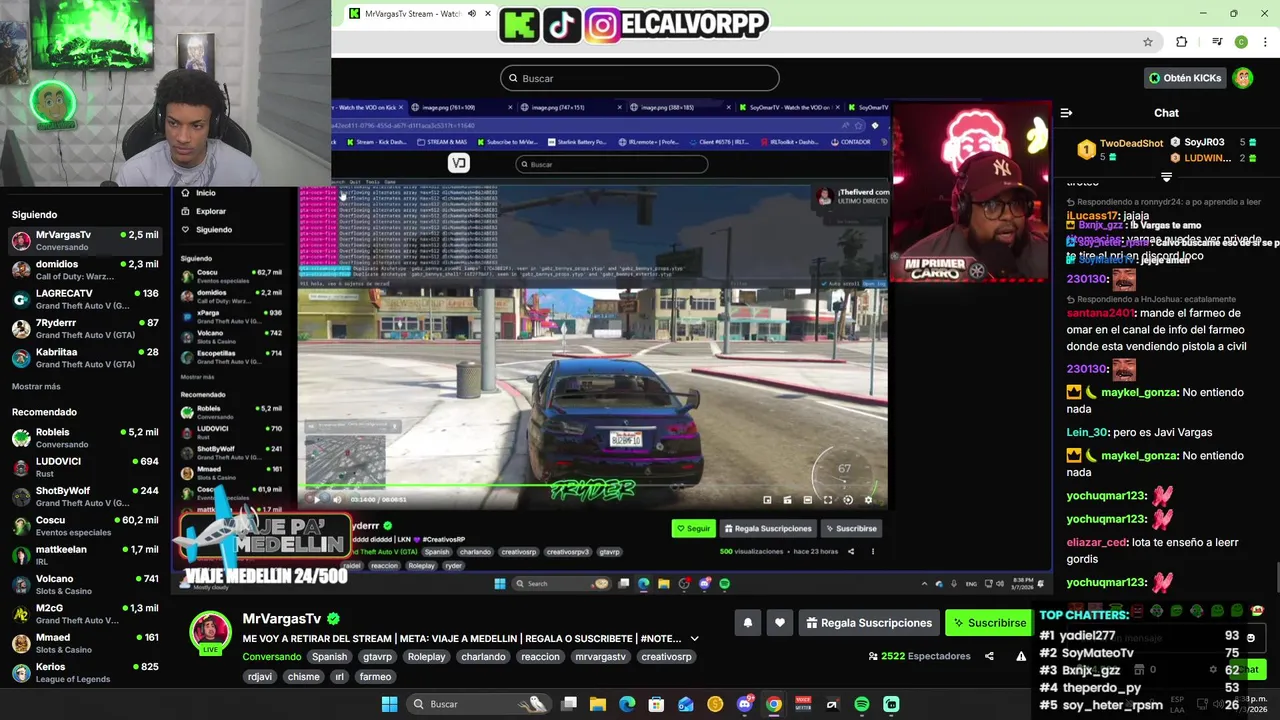Select the charlando tag
1280x720 pixels.
[483, 657]
